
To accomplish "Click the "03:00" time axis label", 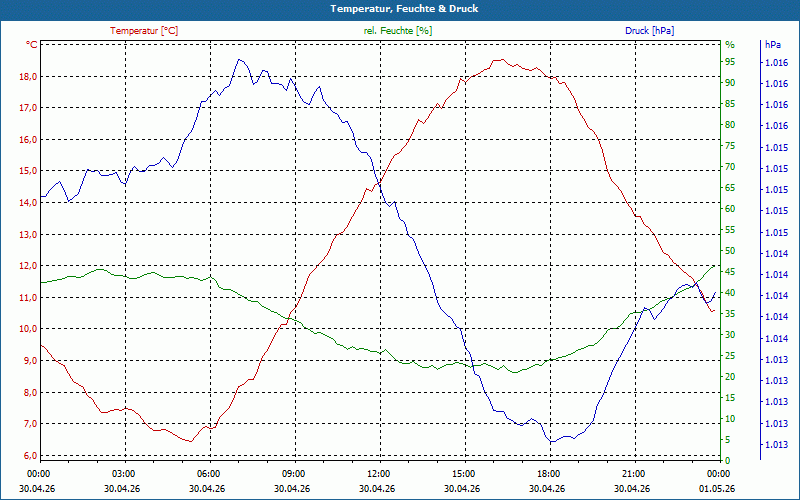I will click(x=122, y=473).
